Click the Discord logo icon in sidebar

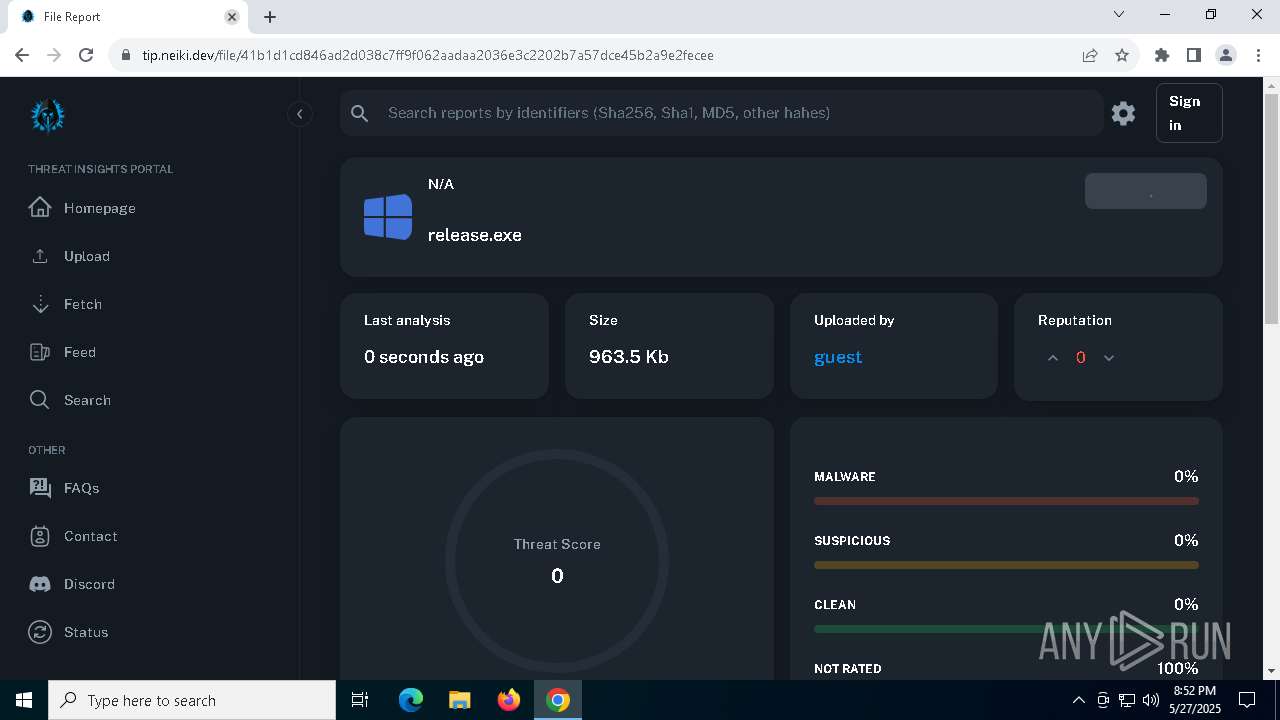tap(40, 584)
